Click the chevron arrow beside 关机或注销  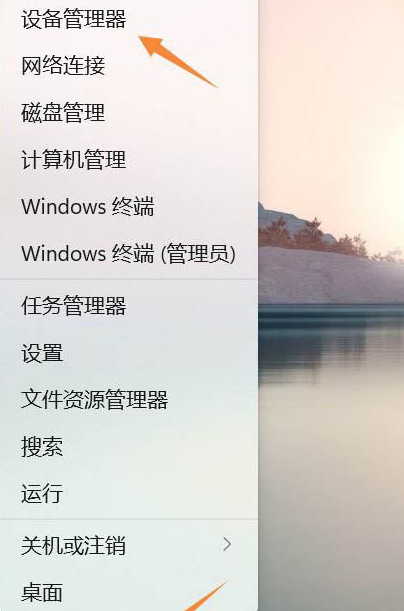pos(227,544)
